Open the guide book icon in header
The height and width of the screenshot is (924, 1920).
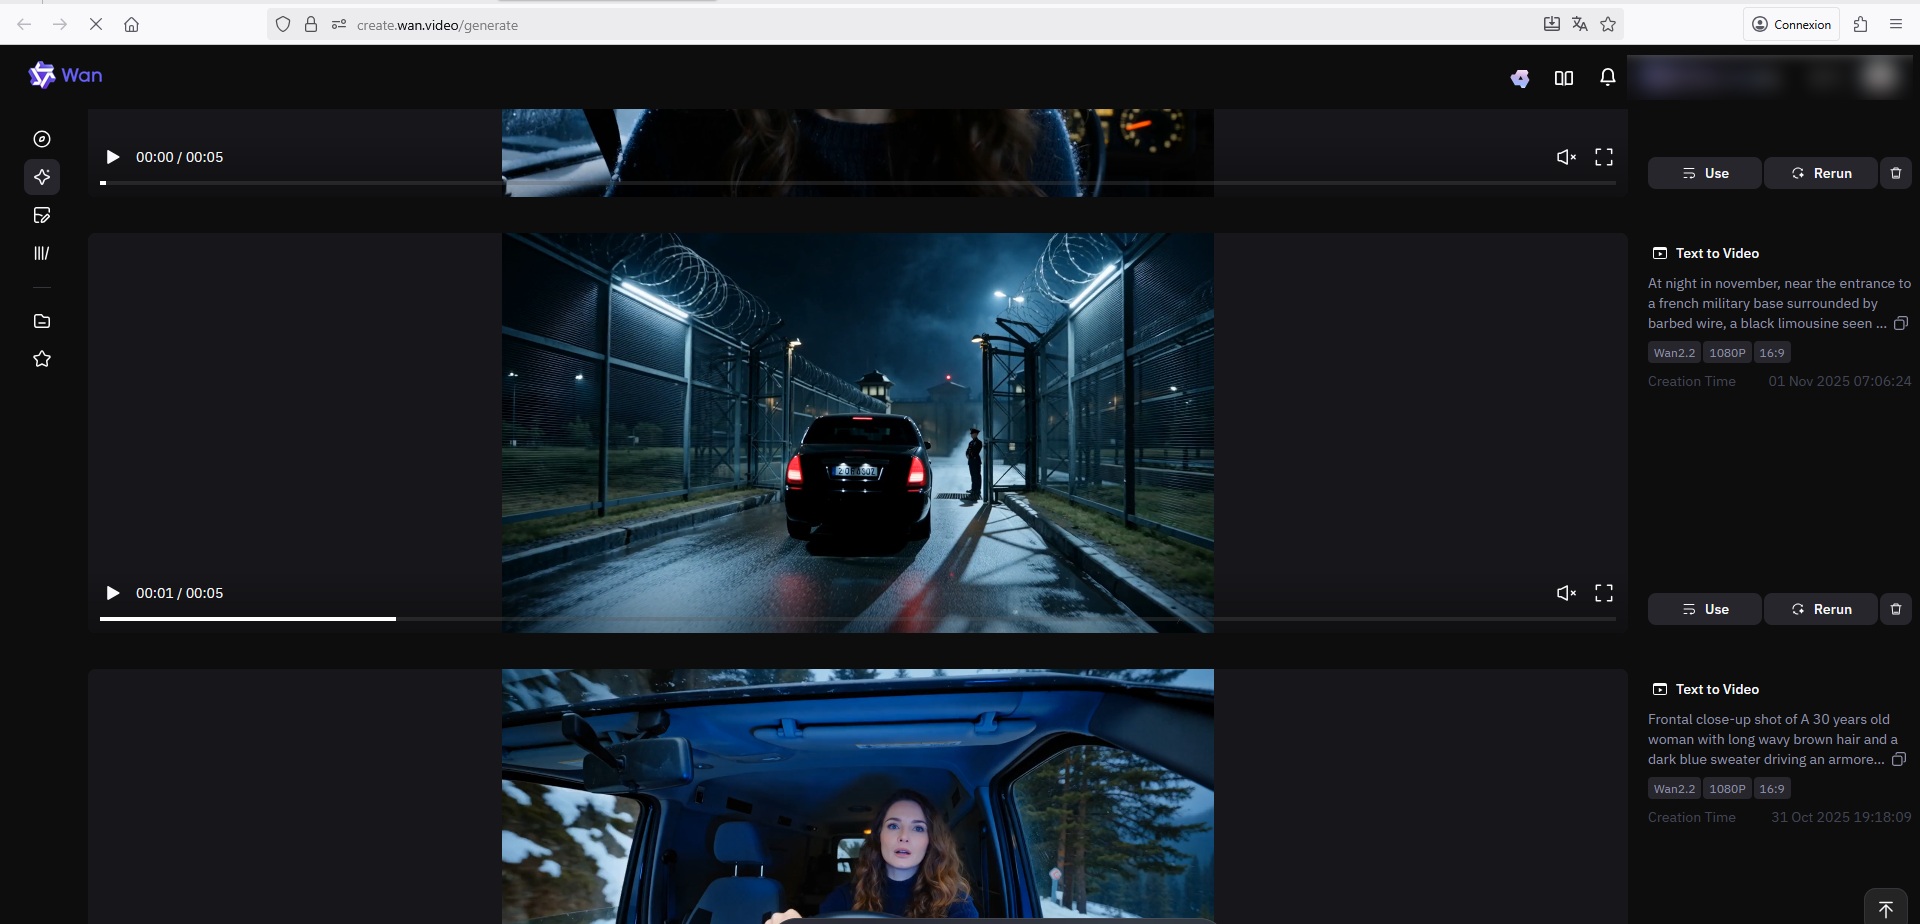(1564, 78)
